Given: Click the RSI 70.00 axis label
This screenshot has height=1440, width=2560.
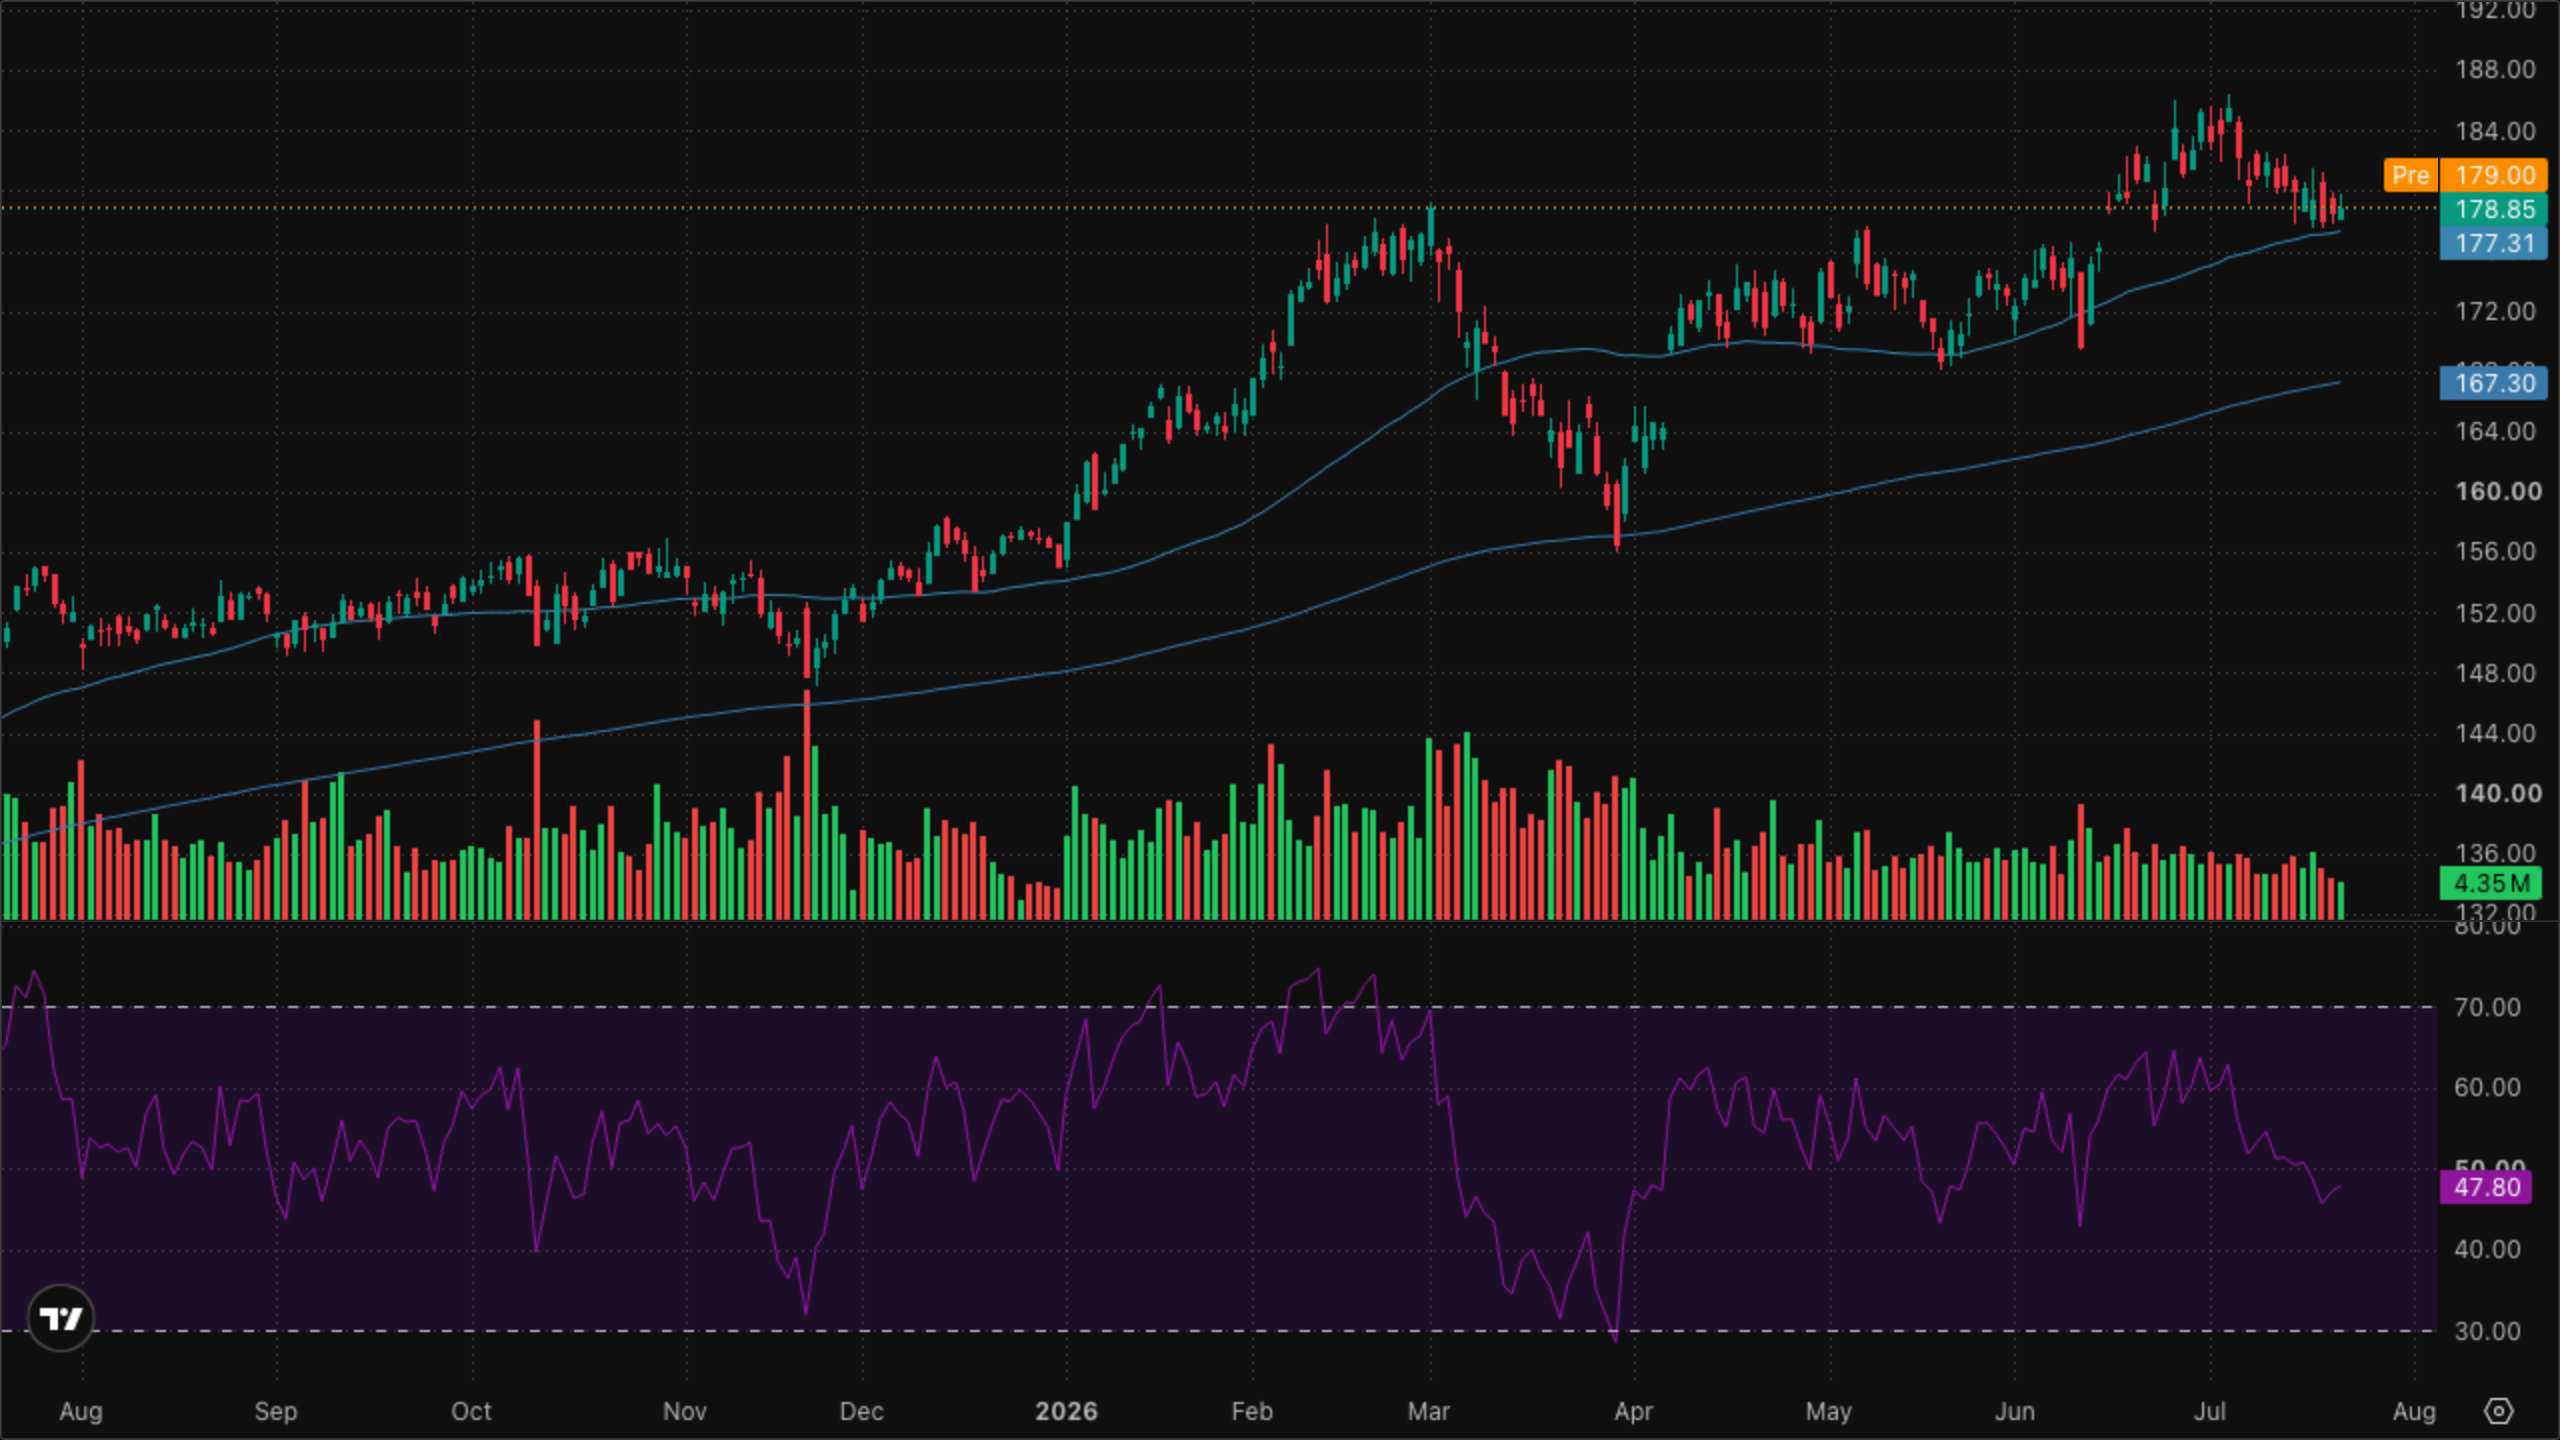Looking at the screenshot, I should click(2487, 1007).
